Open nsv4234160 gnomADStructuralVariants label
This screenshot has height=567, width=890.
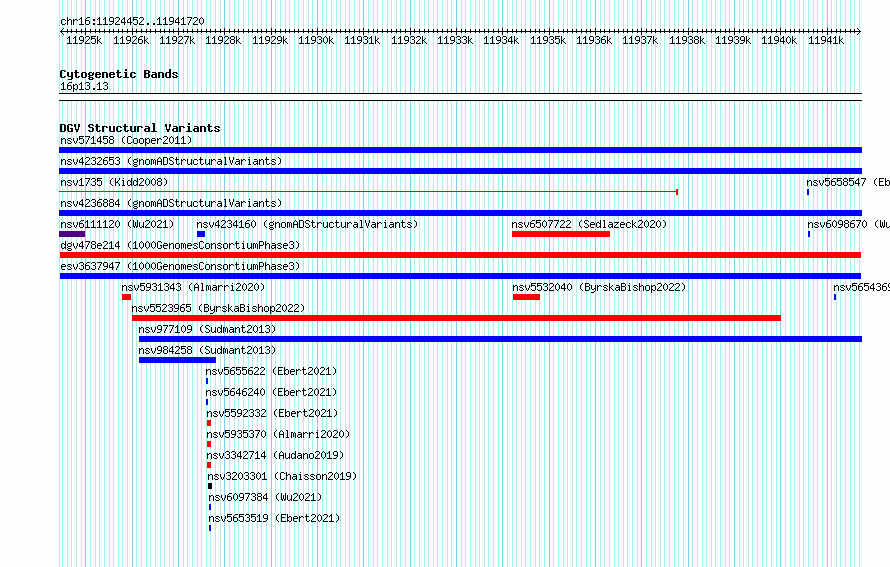click(x=307, y=224)
